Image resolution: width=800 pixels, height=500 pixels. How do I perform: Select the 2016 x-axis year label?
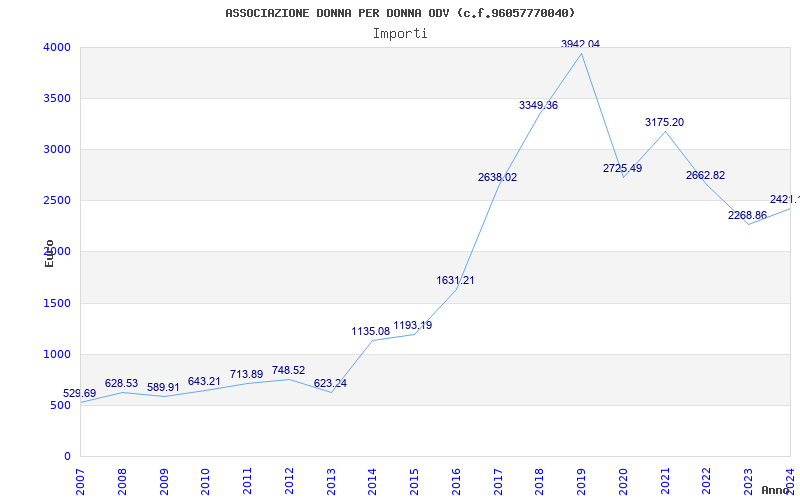pyautogui.click(x=456, y=482)
